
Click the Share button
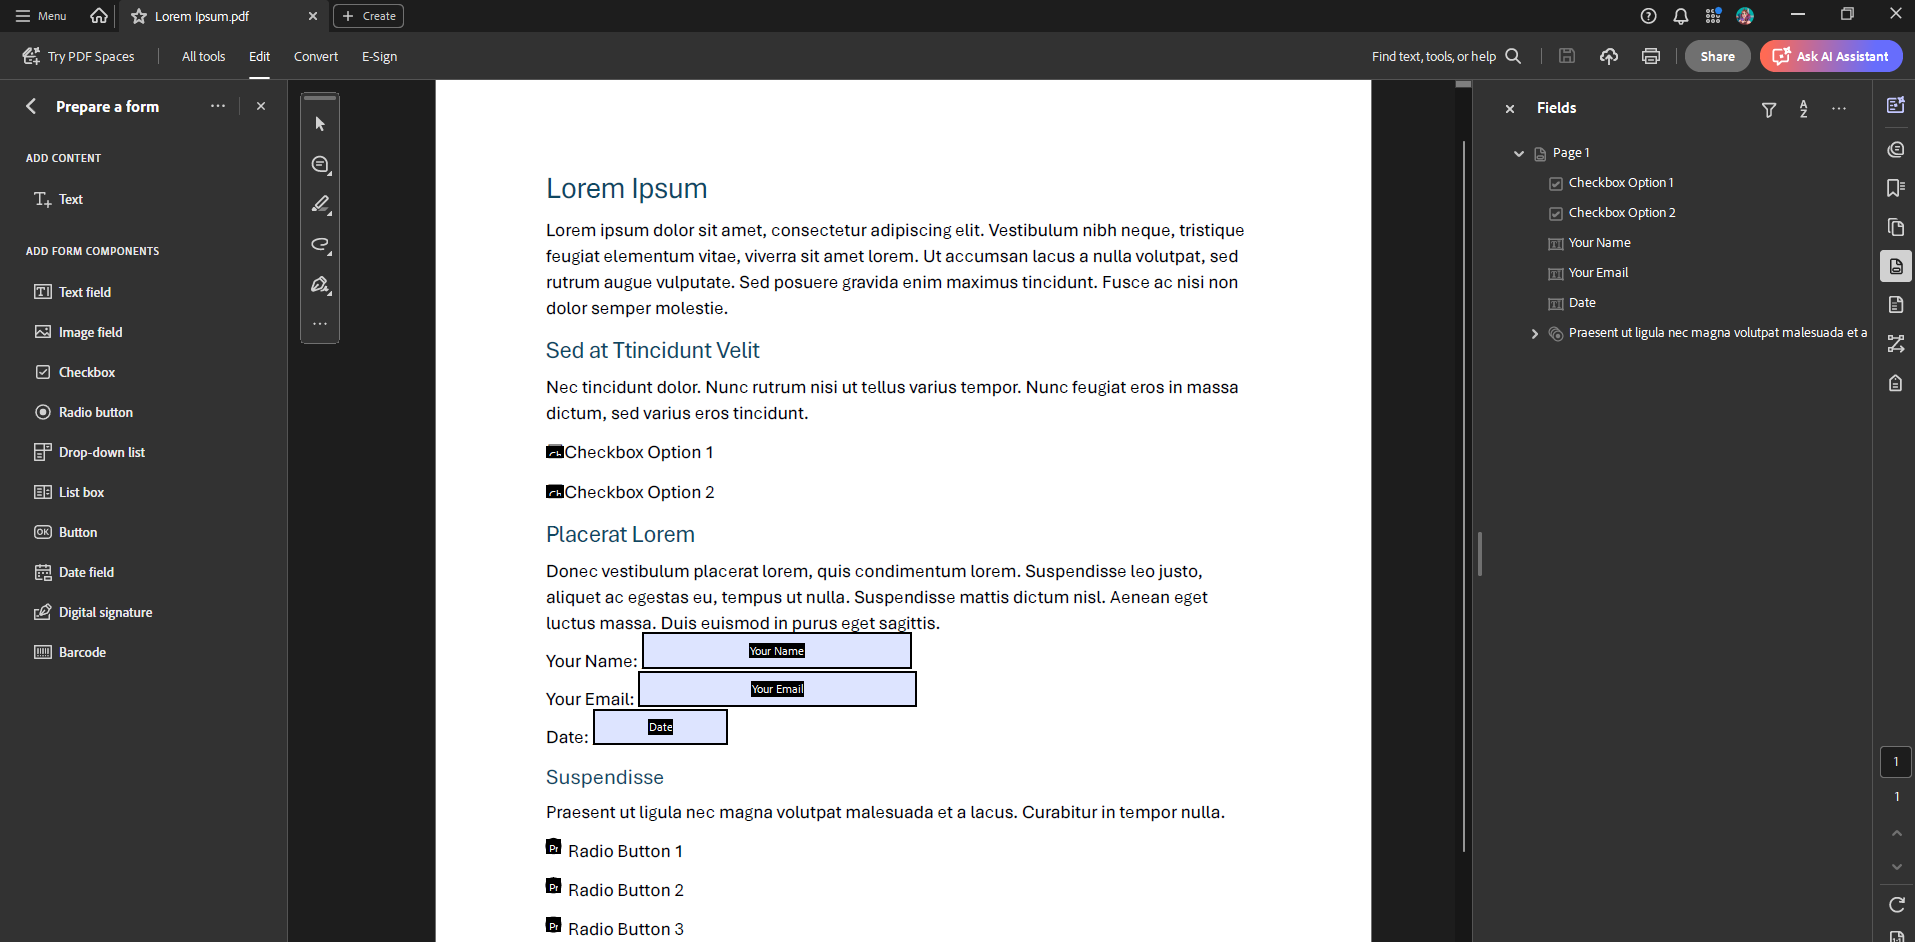1717,56
